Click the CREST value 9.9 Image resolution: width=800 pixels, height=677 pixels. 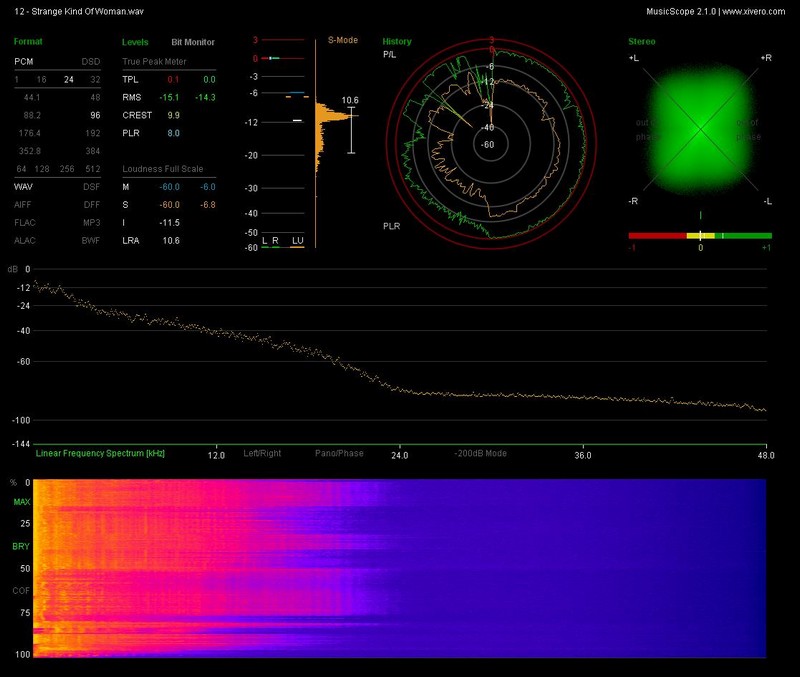(173, 115)
